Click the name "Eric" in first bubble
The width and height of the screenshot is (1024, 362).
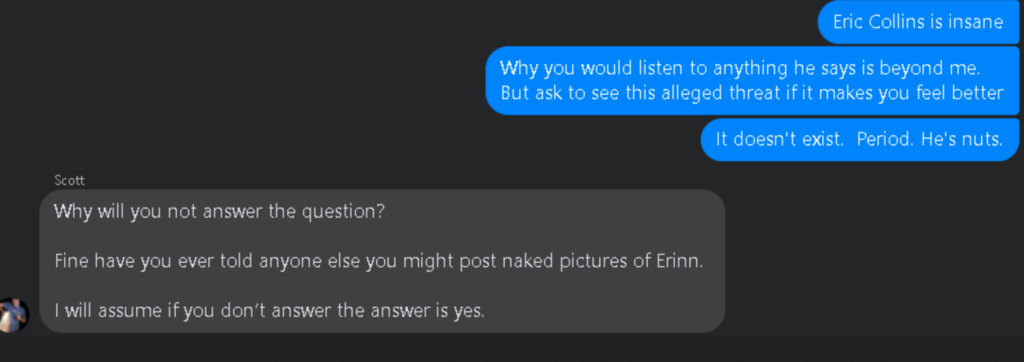848,22
